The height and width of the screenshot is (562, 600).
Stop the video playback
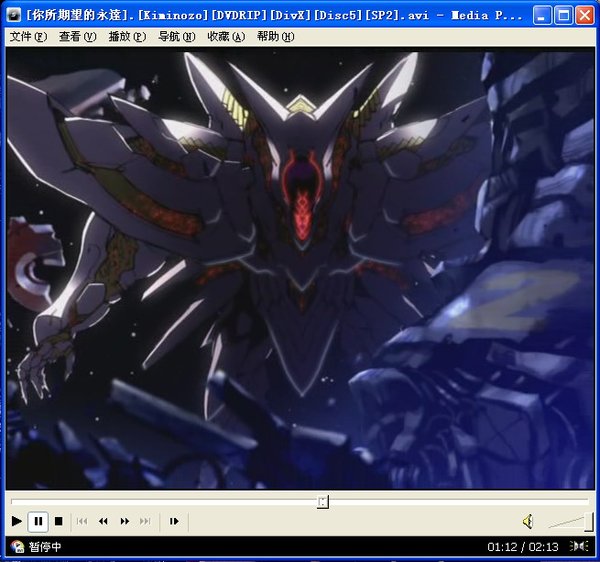(x=59, y=521)
